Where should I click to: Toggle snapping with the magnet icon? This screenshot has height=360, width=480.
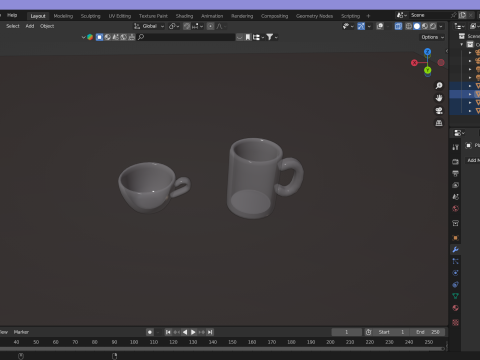coord(187,26)
